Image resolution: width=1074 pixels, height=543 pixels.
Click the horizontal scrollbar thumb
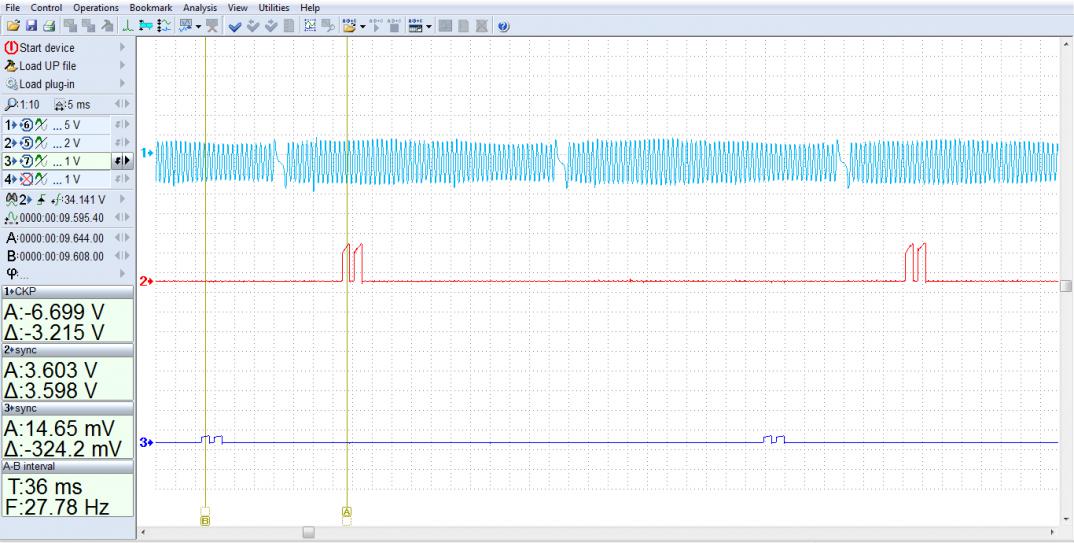coord(308,532)
